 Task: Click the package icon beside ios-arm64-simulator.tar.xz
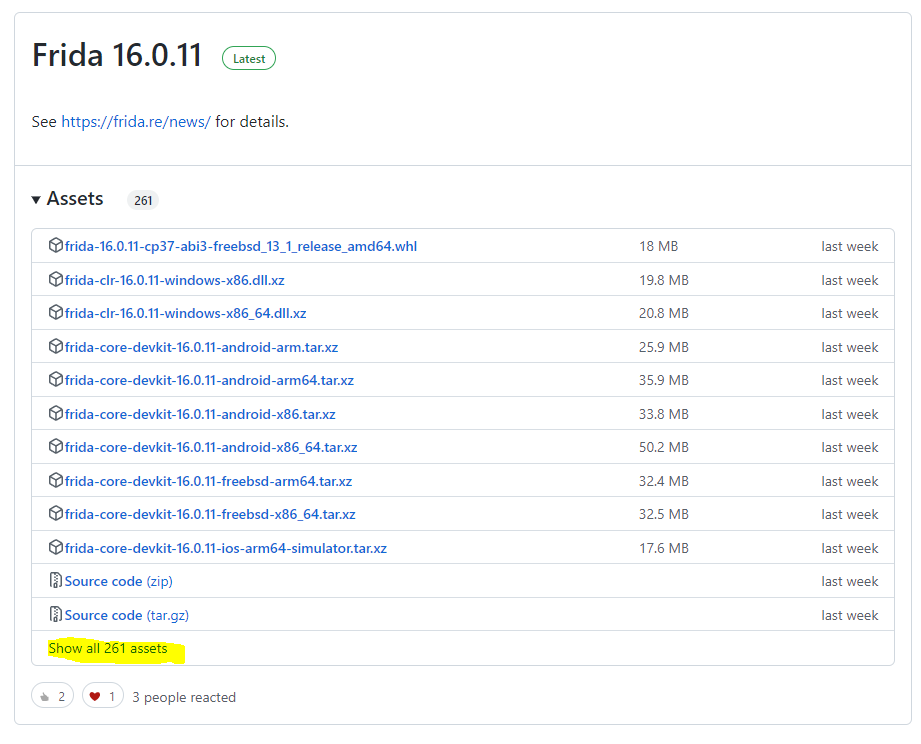pos(55,547)
